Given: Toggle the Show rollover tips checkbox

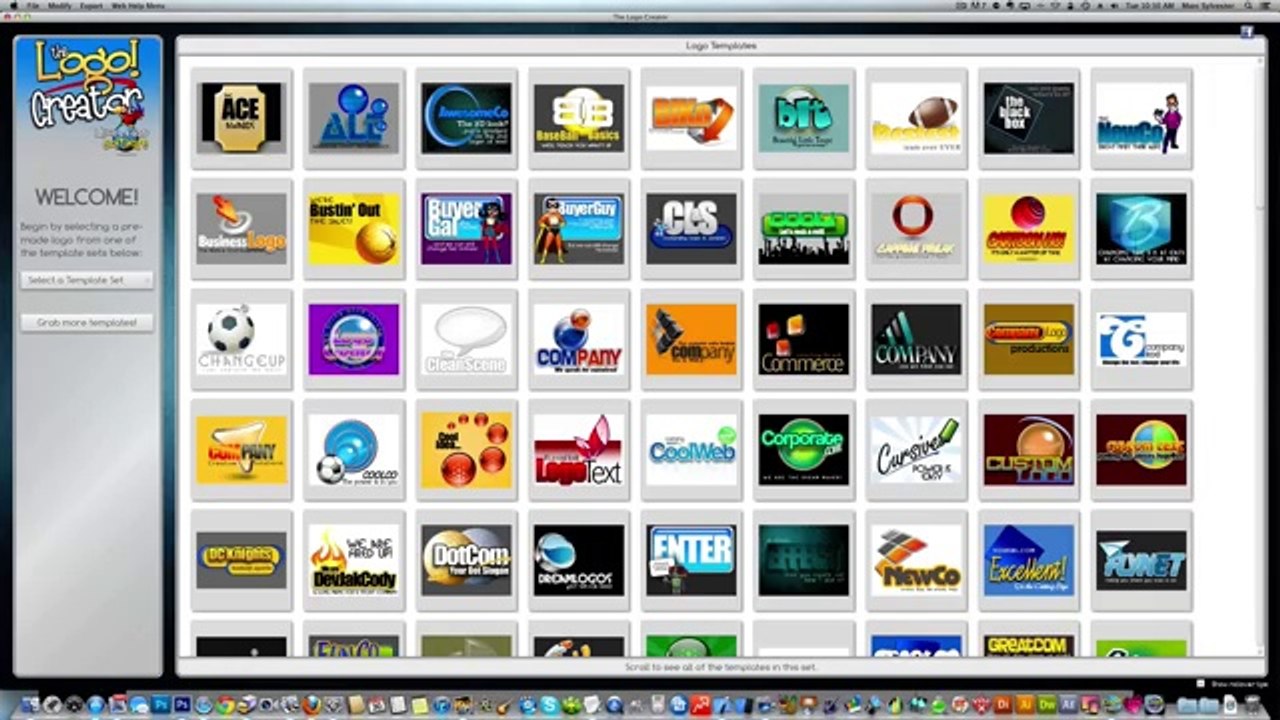Looking at the screenshot, I should pyautogui.click(x=1201, y=684).
